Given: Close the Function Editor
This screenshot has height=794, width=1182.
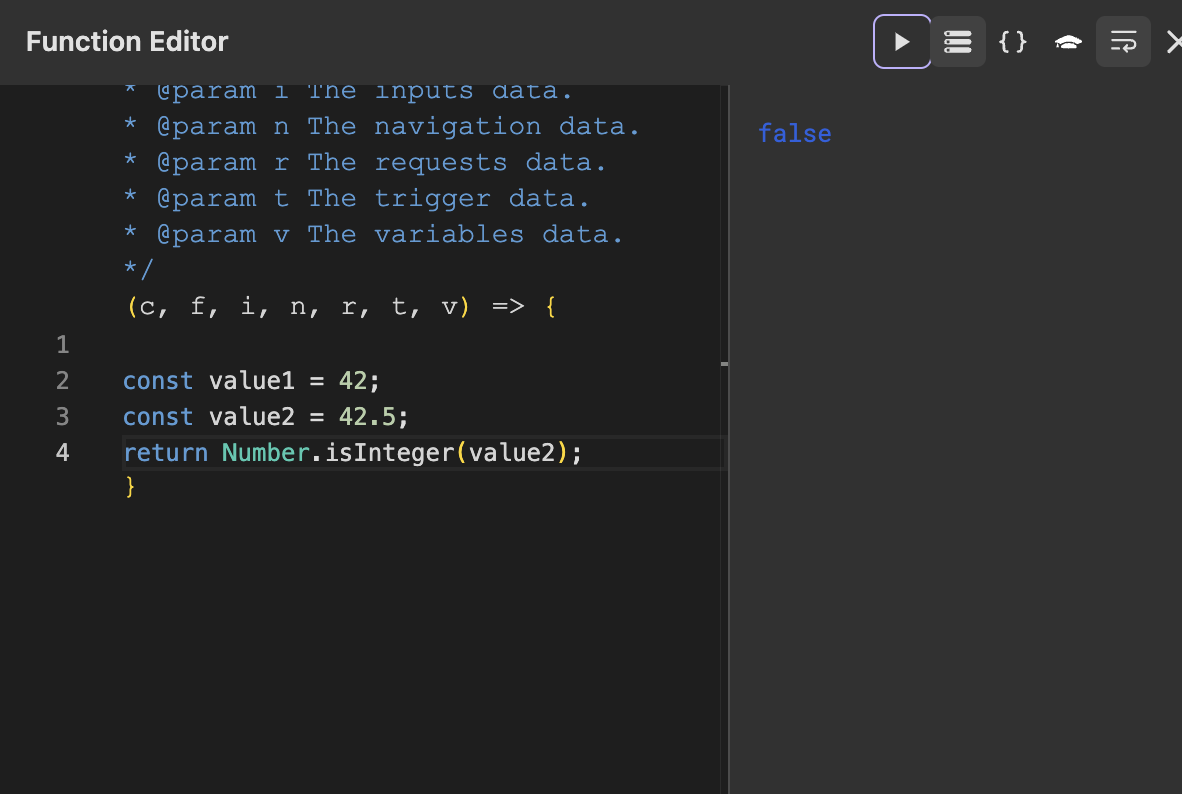Looking at the screenshot, I should (x=1174, y=41).
